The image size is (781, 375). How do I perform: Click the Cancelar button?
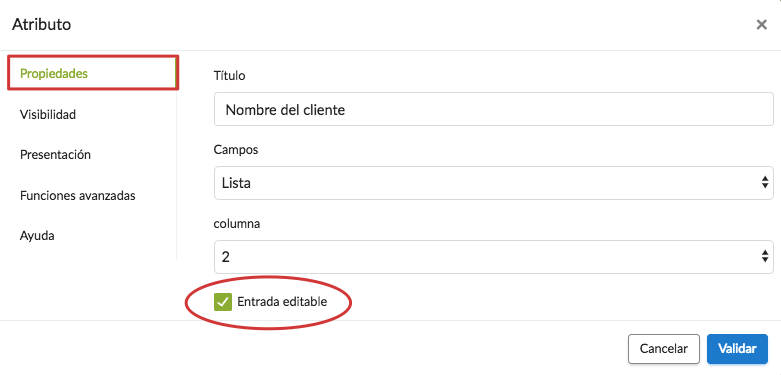(x=663, y=349)
